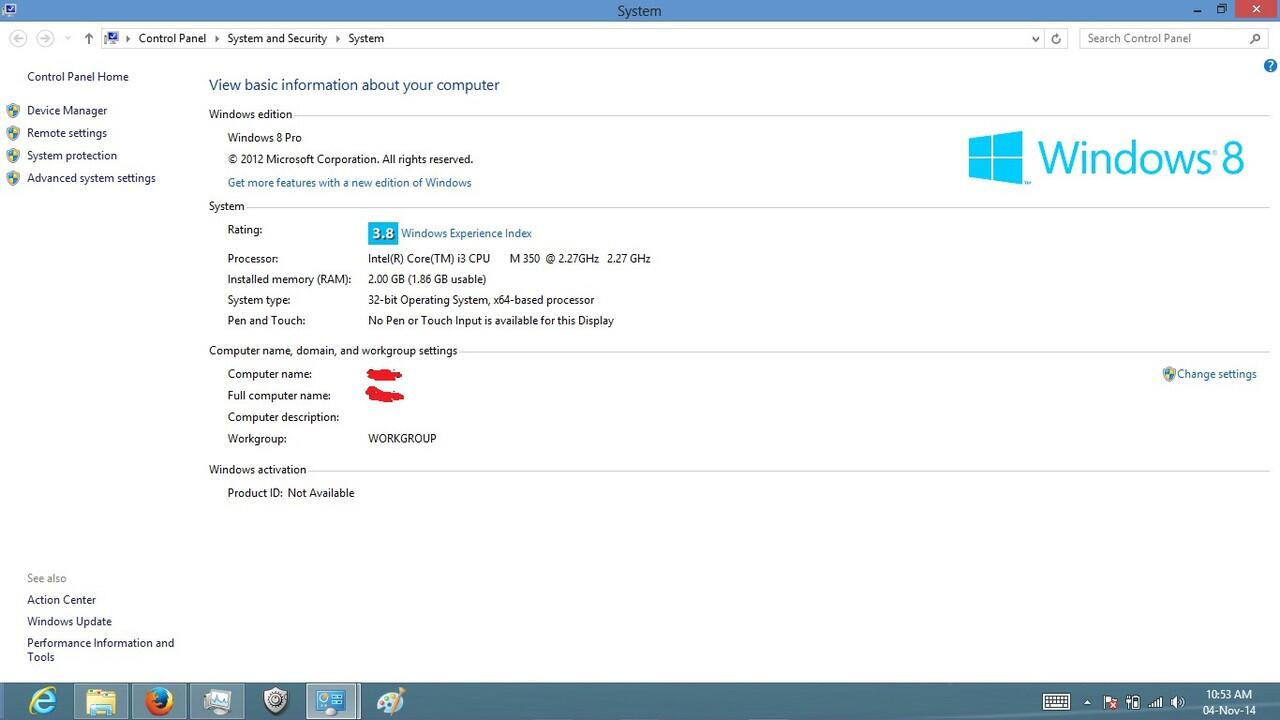Open the help question mark icon
1280x720 pixels.
[1270, 66]
